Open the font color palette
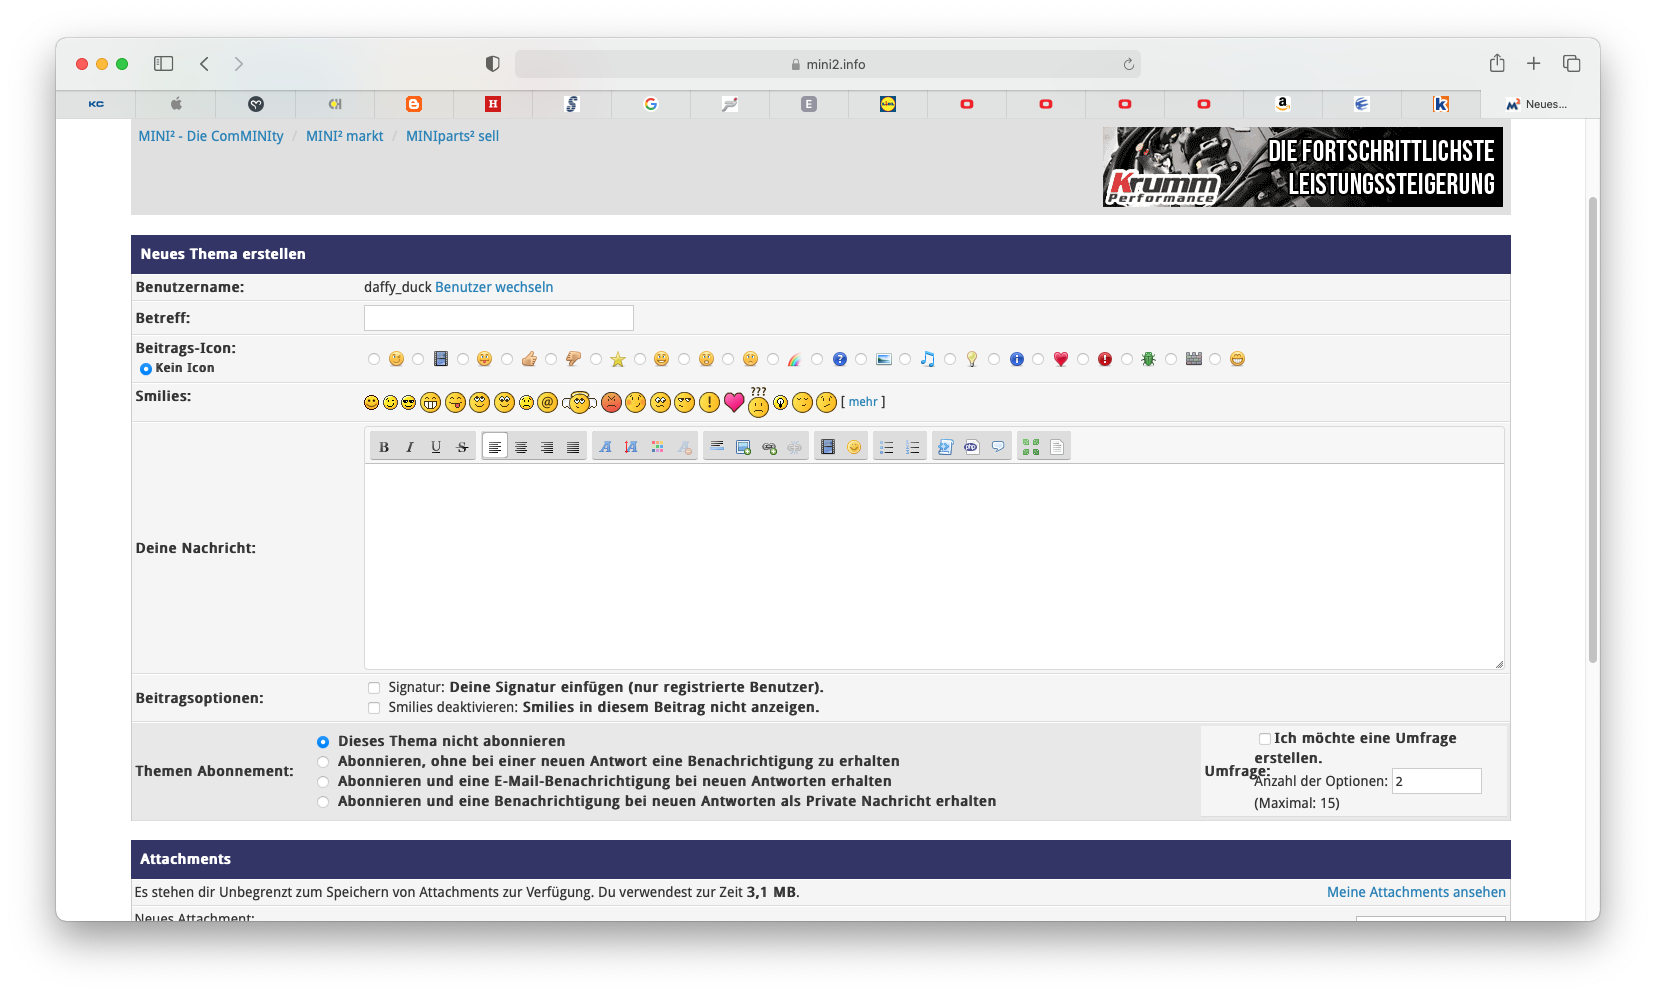This screenshot has width=1656, height=995. pyautogui.click(x=657, y=447)
